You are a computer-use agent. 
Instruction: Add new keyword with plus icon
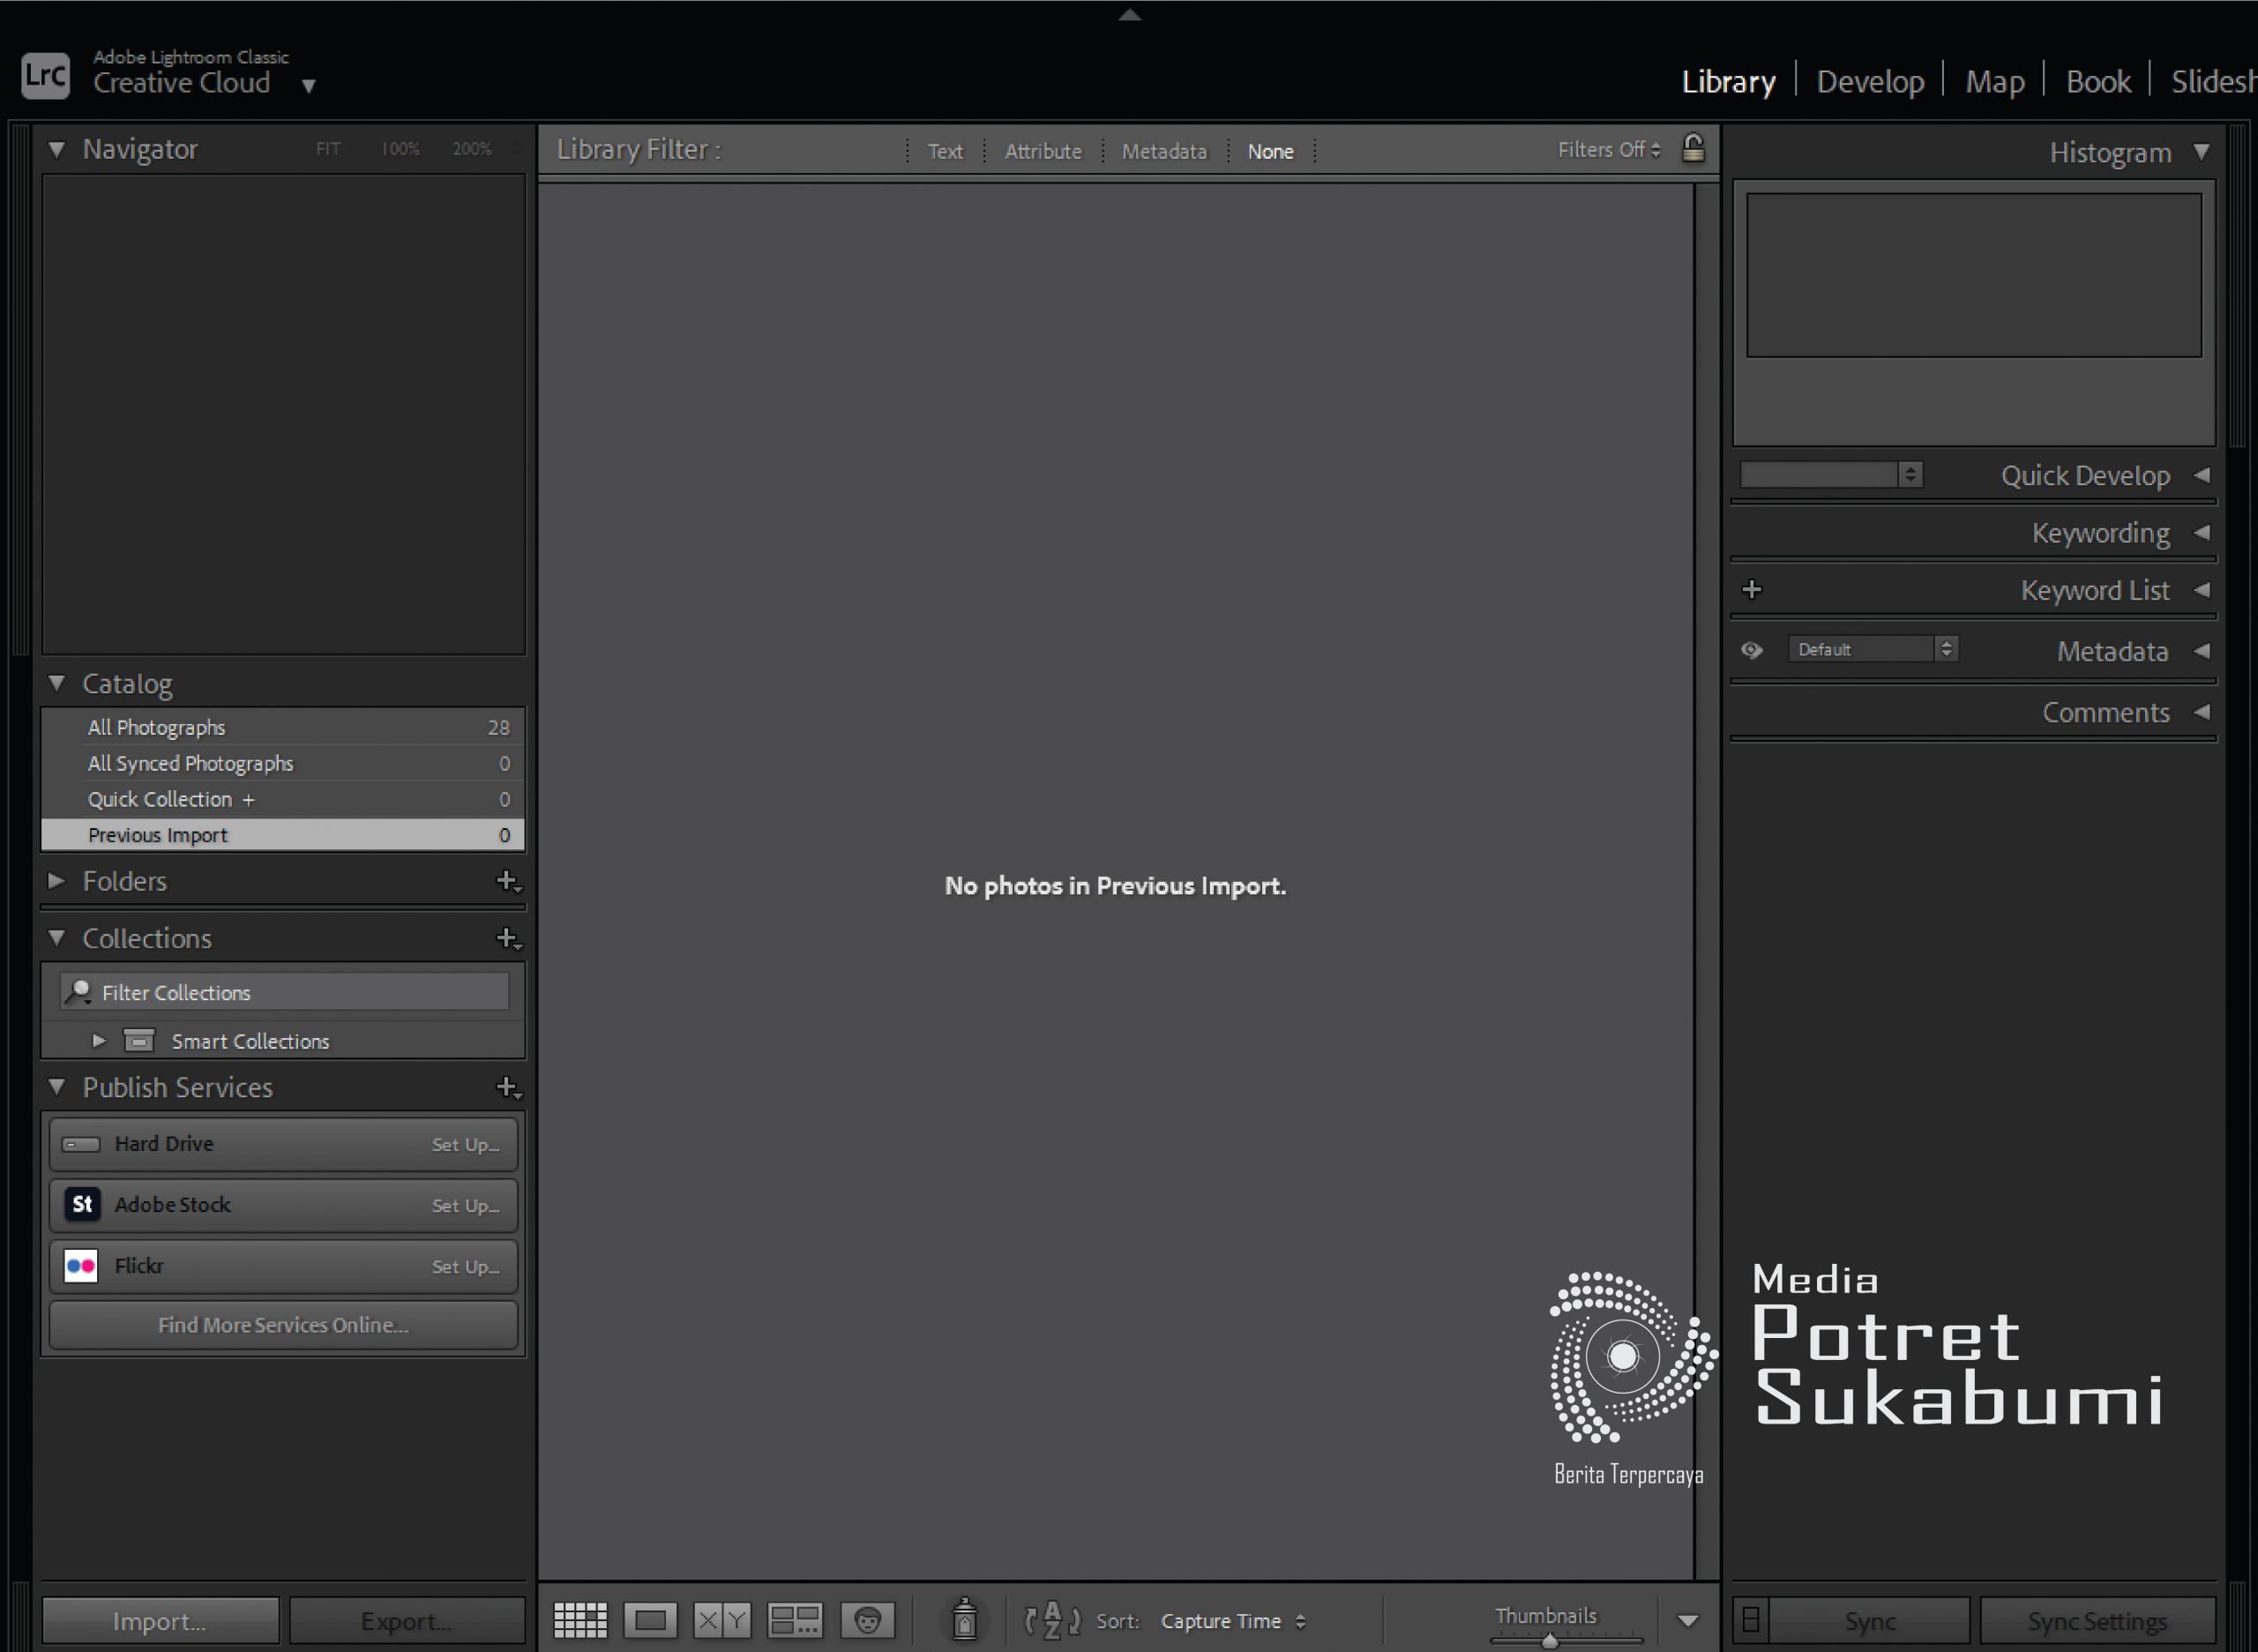(x=1751, y=590)
